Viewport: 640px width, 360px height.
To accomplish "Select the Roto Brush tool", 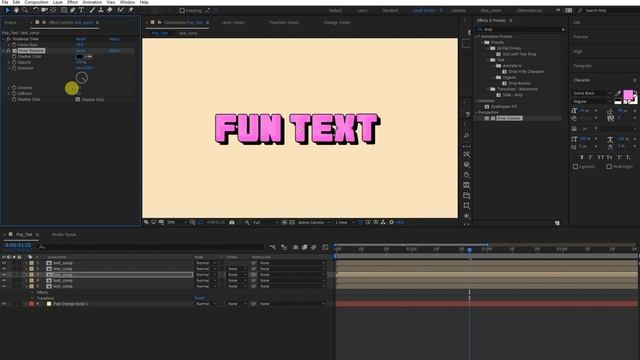I will coord(121,10).
